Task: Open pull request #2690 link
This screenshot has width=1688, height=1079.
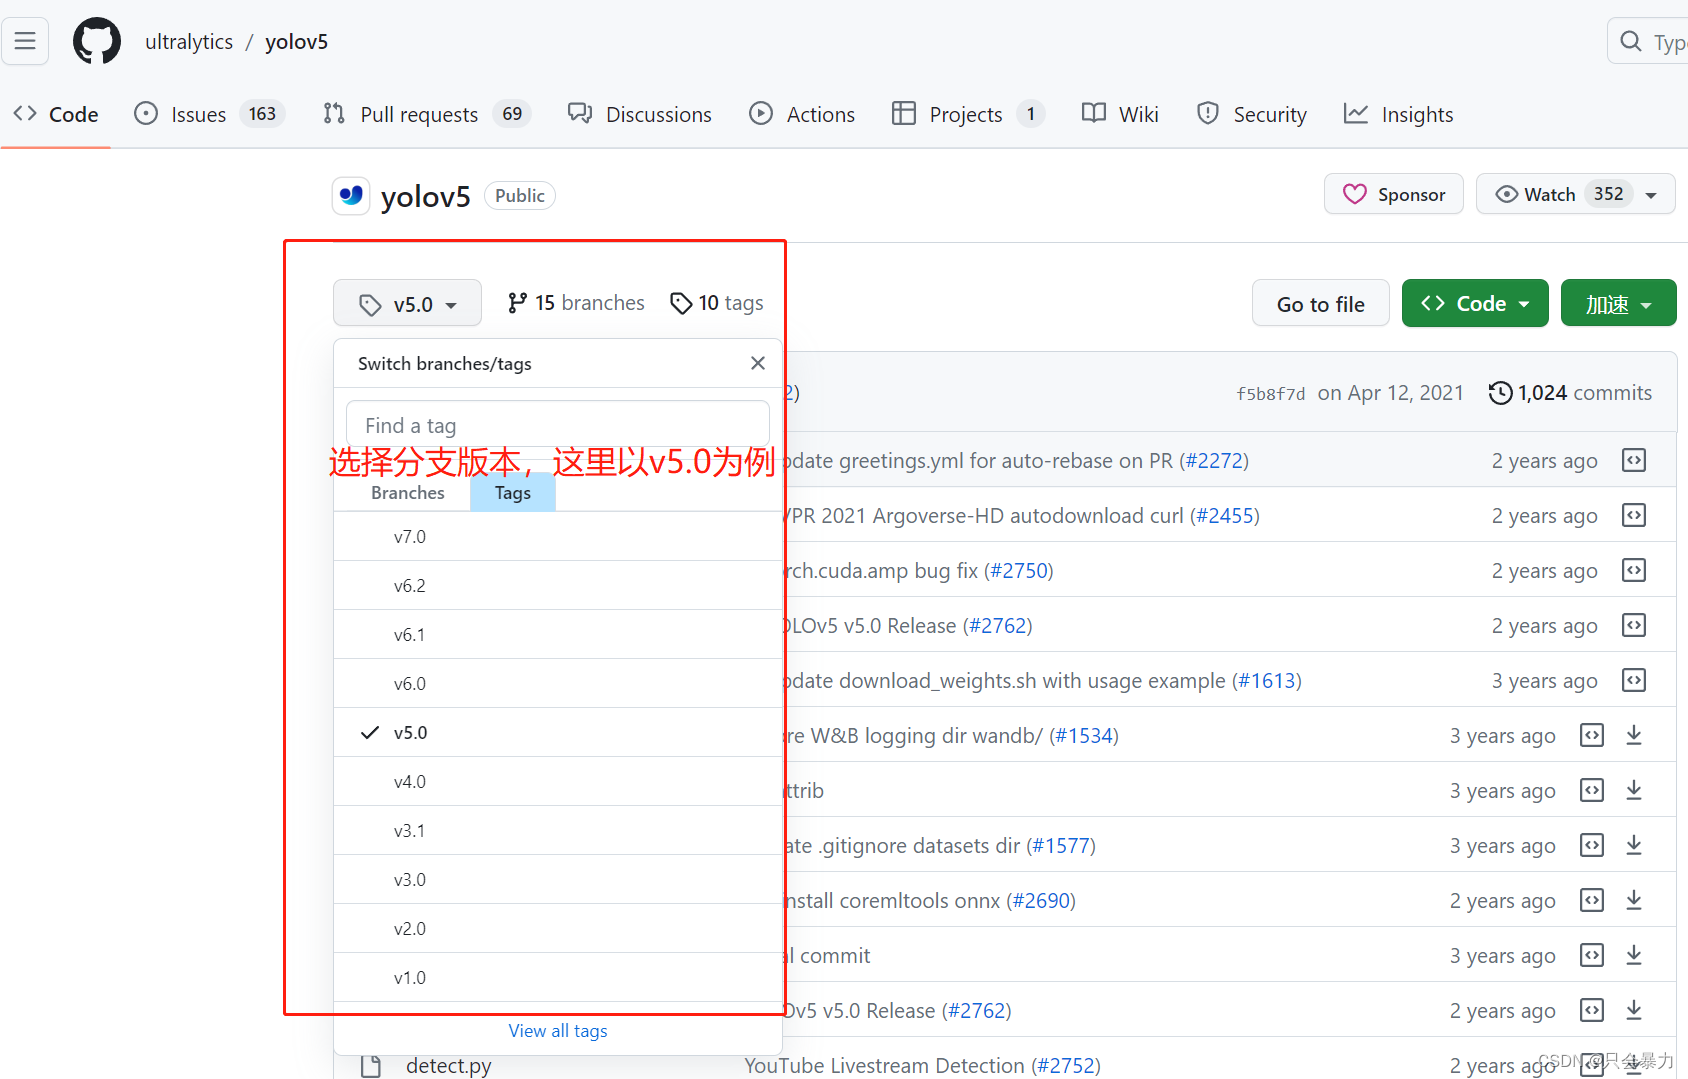Action: (x=1041, y=901)
